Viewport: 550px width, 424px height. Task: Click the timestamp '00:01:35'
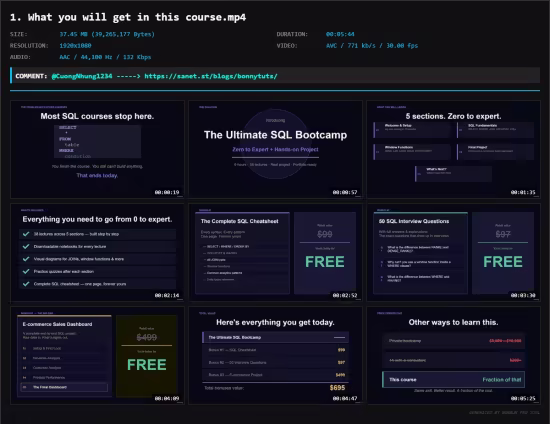pos(523,192)
